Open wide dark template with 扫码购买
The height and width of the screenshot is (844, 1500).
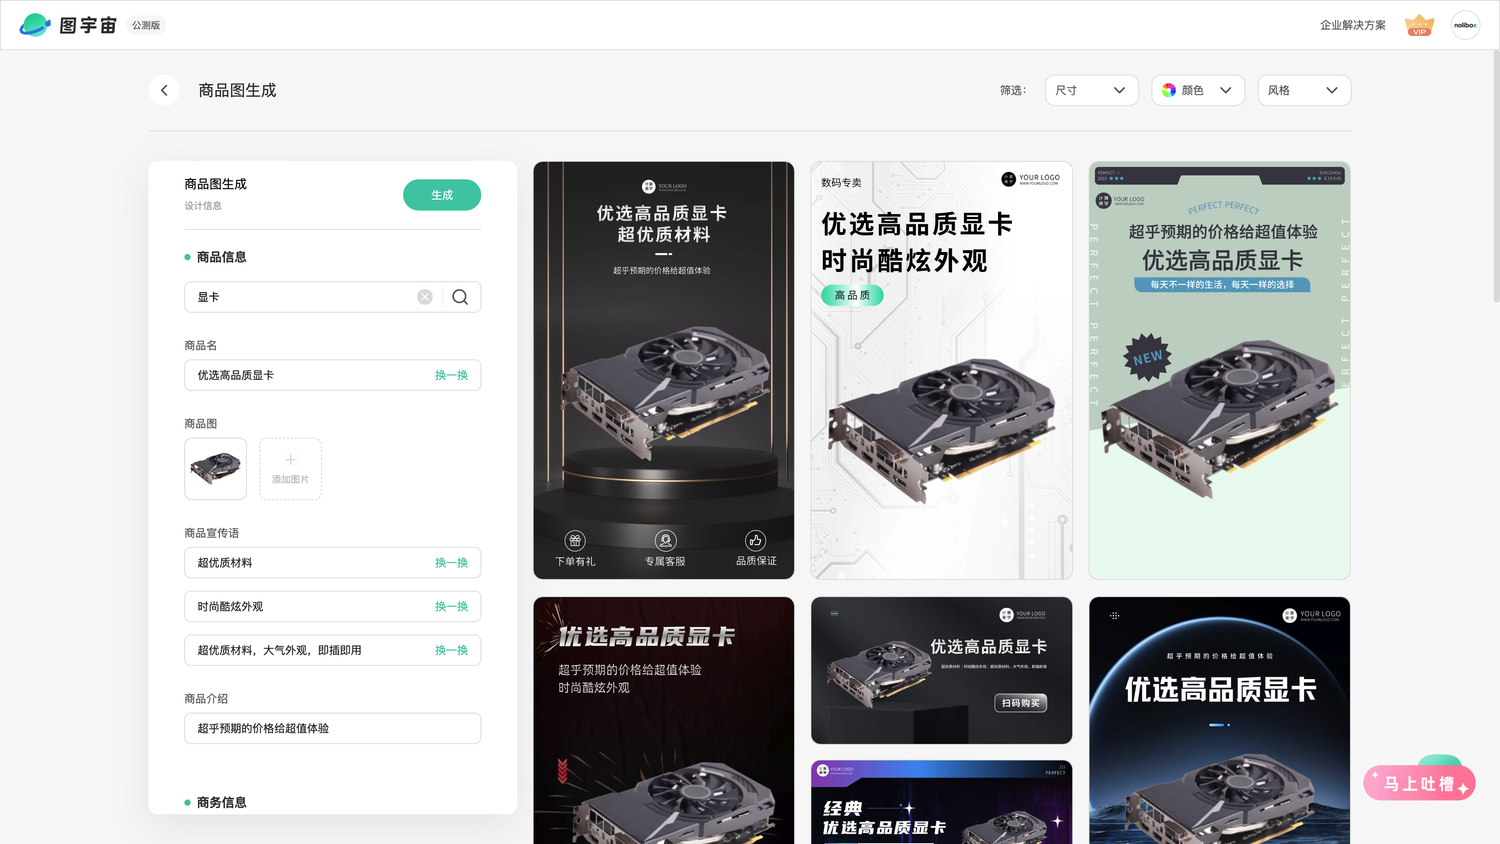(941, 670)
